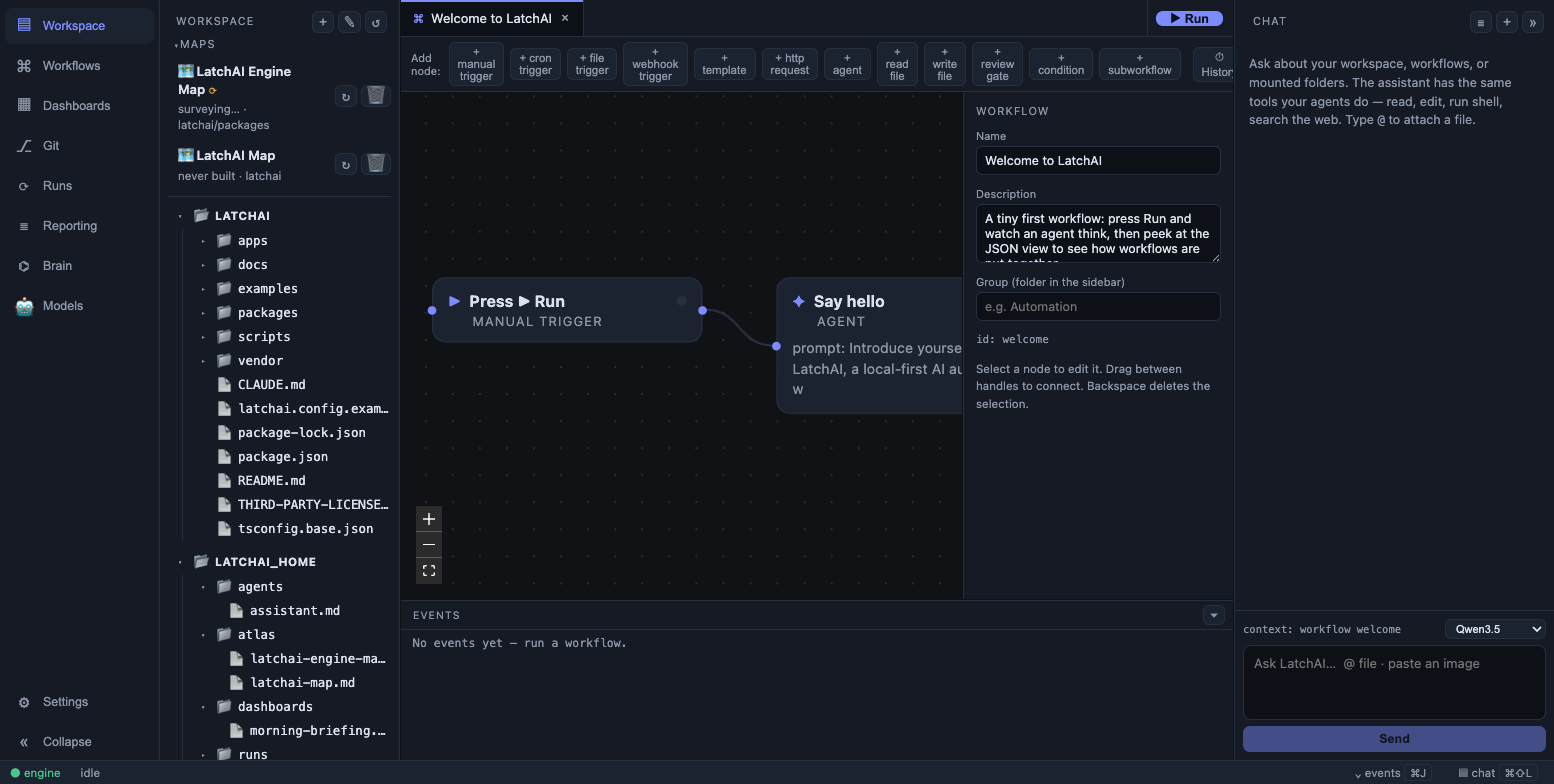Go to the Git section
1554x784 pixels.
(x=79, y=146)
